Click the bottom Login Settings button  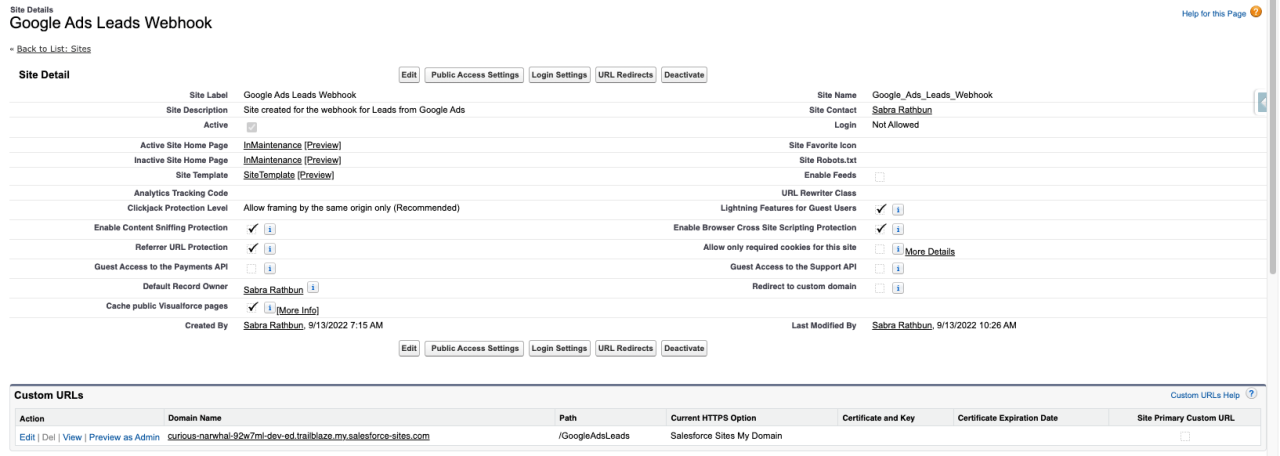(x=559, y=348)
